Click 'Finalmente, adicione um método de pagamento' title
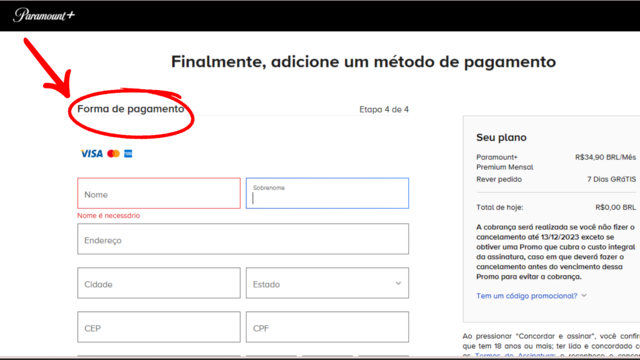The image size is (640, 360). (x=363, y=62)
